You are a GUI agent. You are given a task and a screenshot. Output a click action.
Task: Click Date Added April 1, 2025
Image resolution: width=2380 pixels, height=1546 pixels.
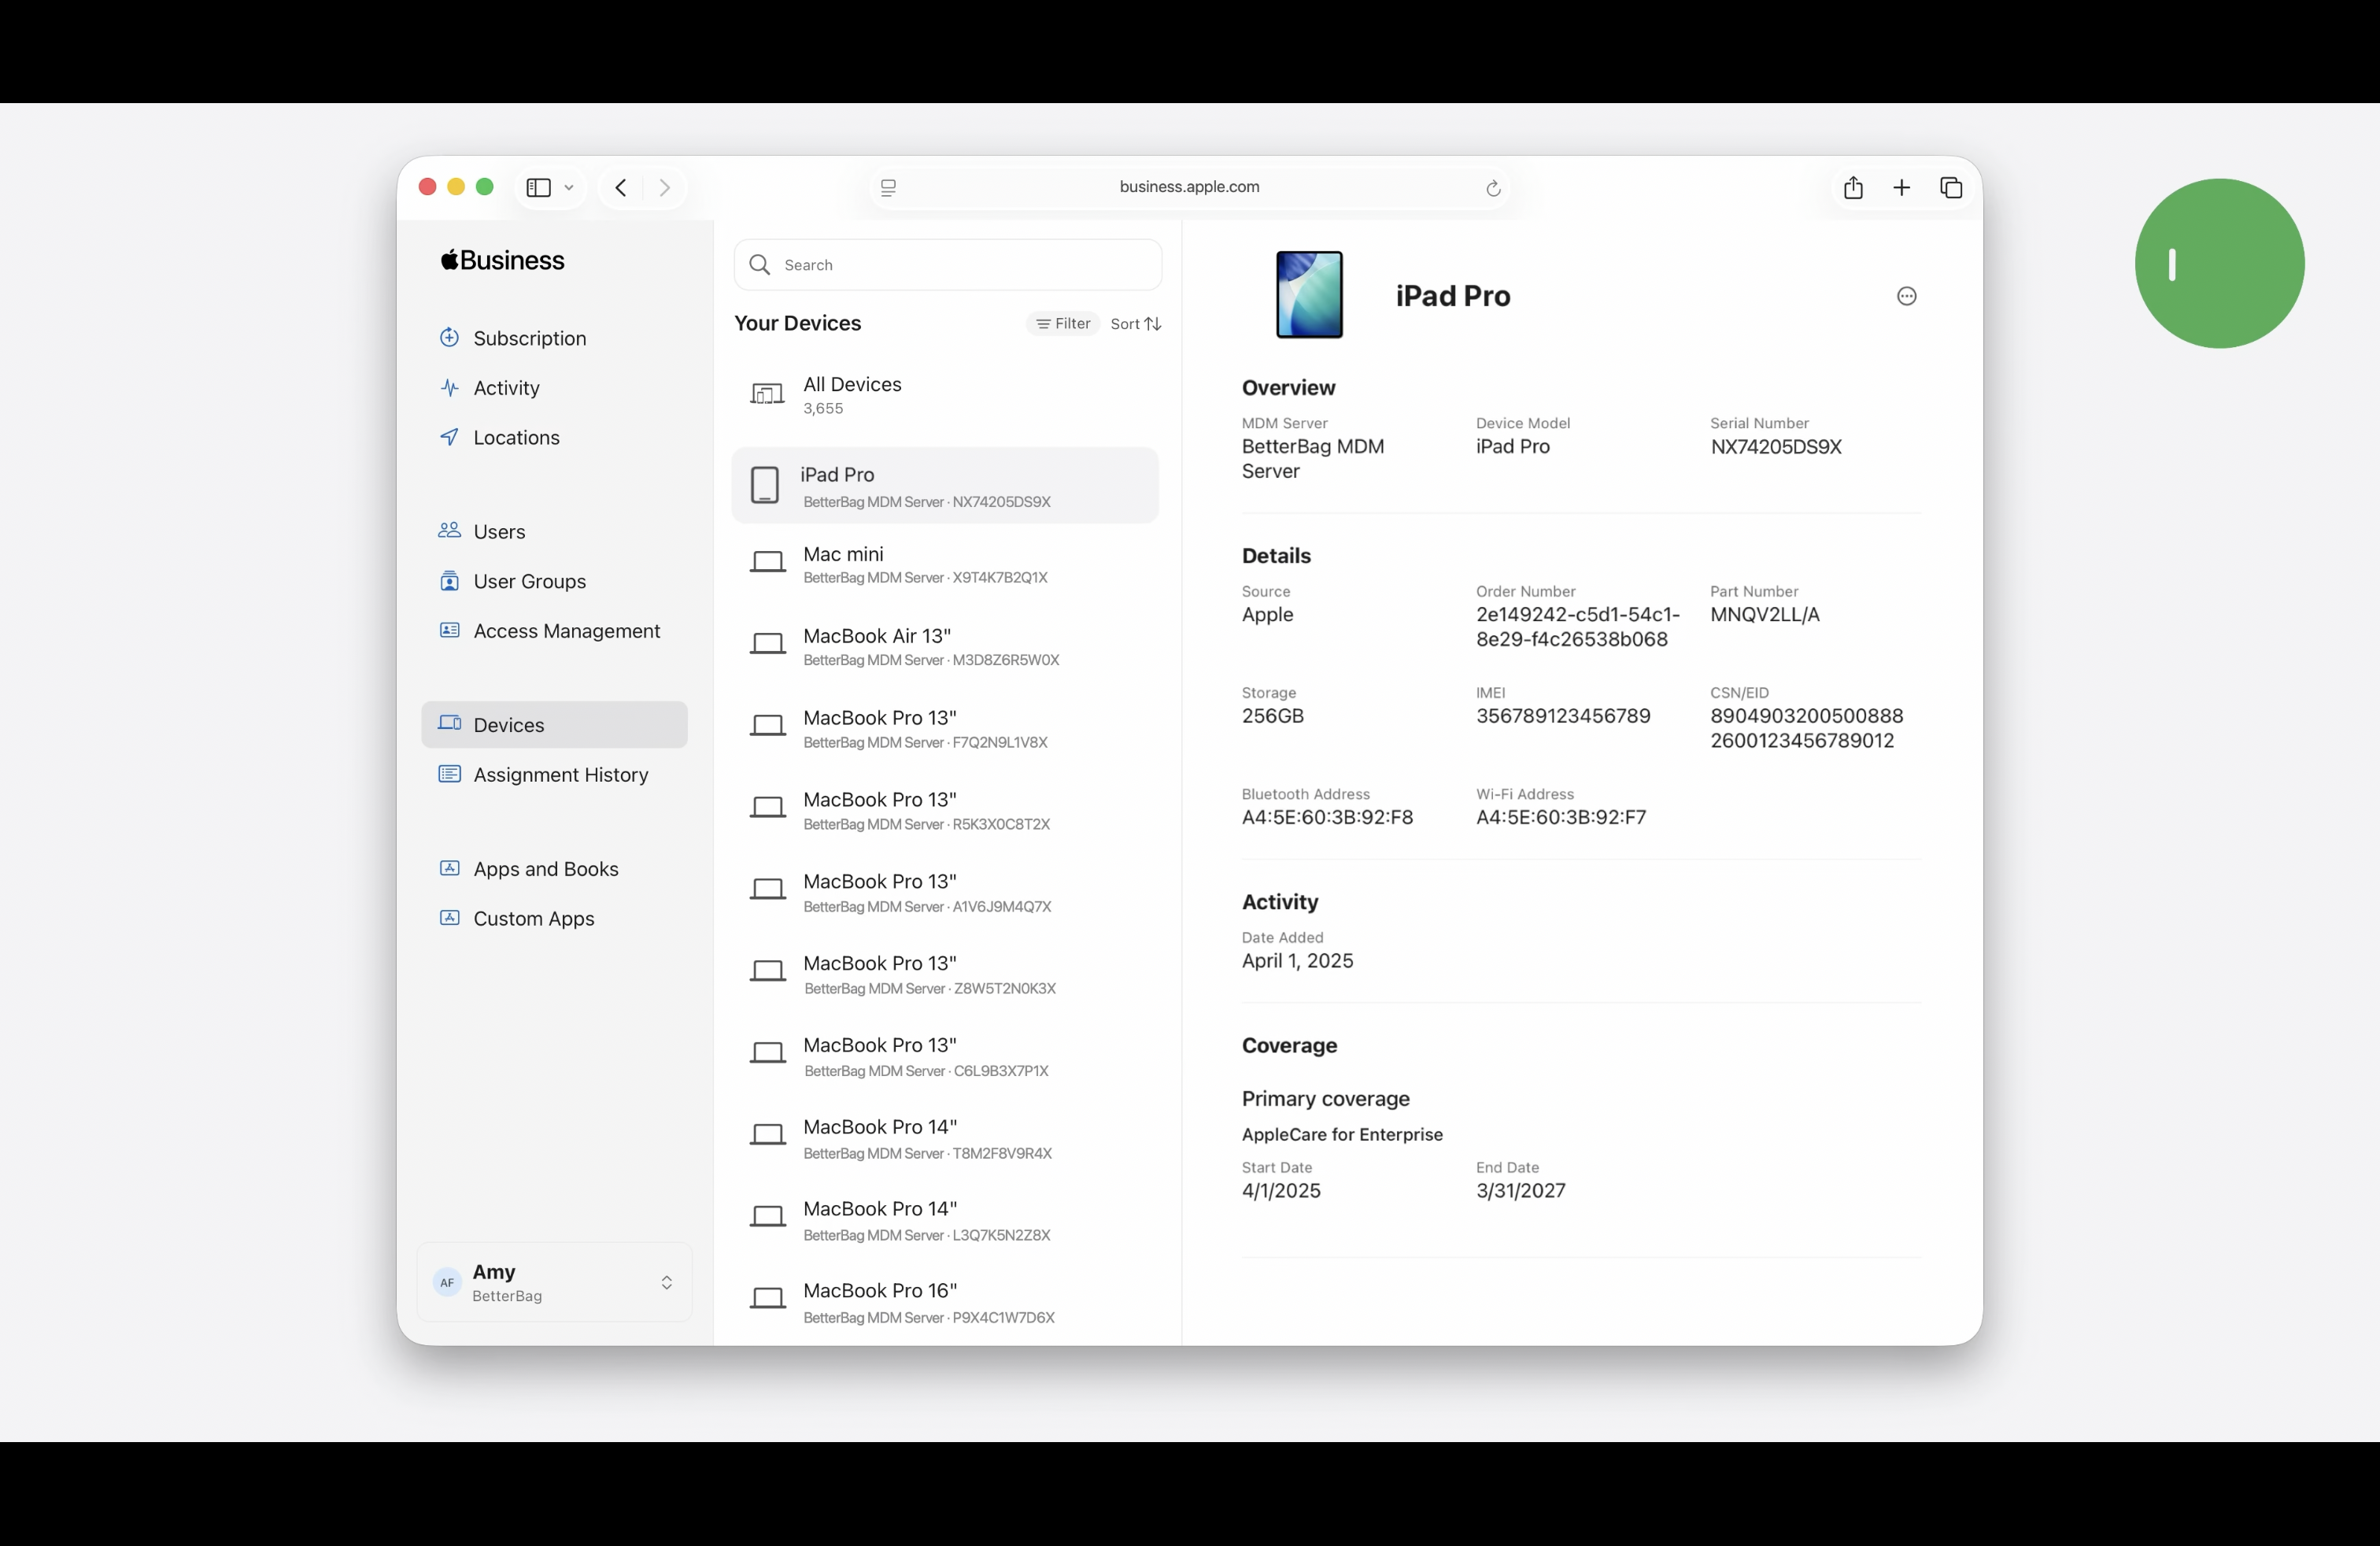pyautogui.click(x=1297, y=961)
